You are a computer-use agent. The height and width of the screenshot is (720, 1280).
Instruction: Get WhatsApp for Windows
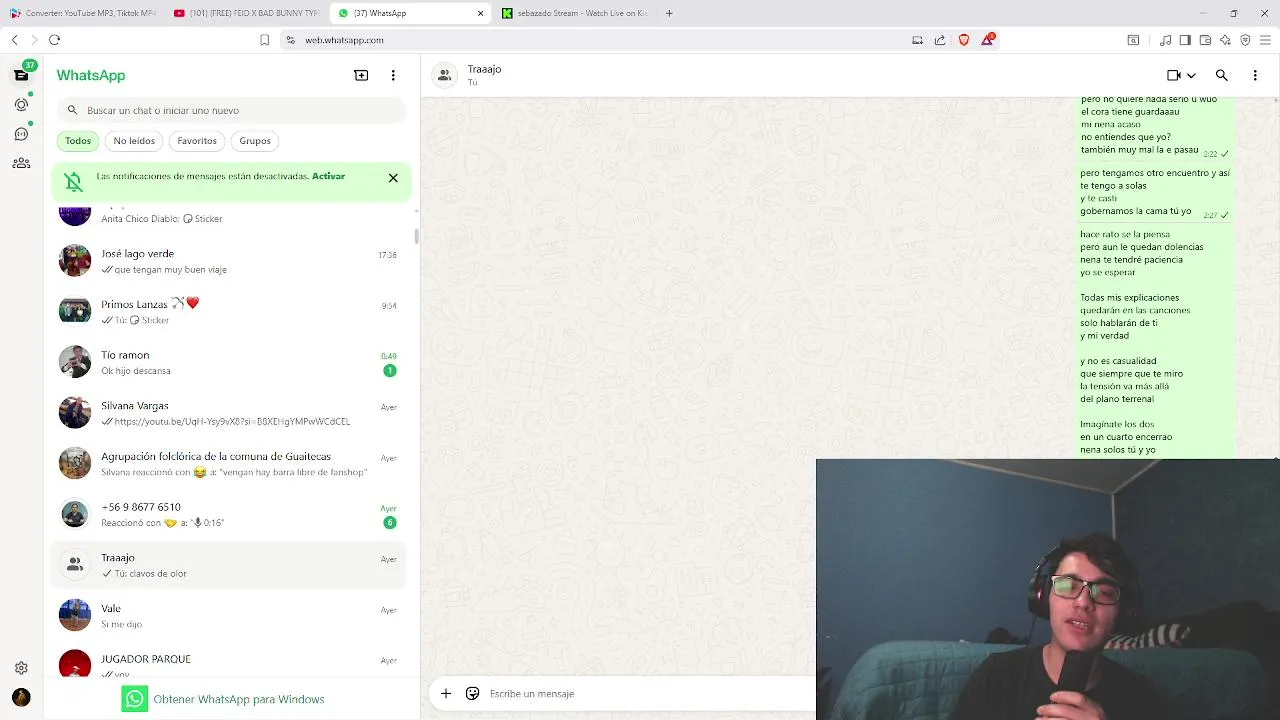point(224,699)
